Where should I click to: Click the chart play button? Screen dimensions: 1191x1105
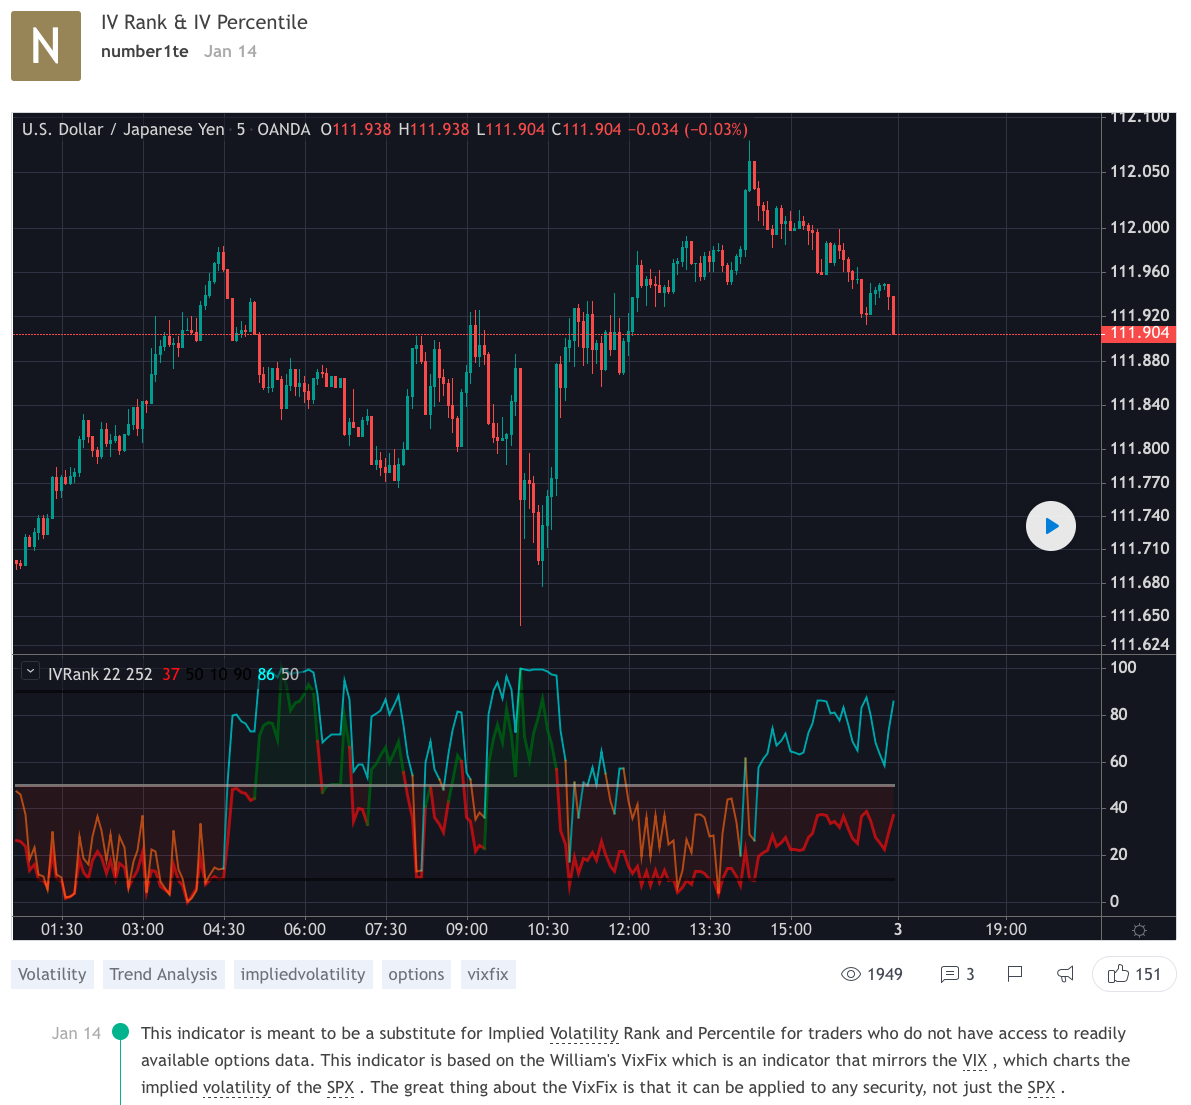[1051, 526]
